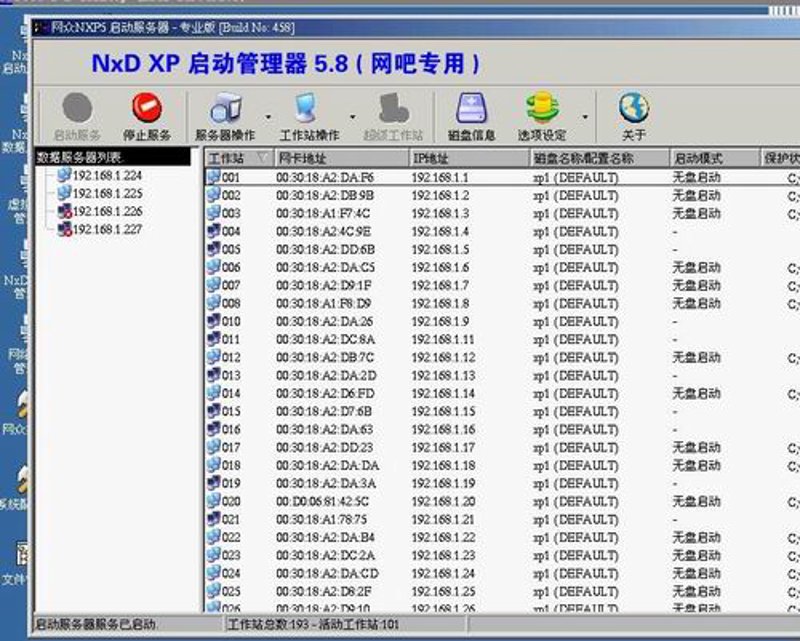Select workstation number 019
Viewport: 800px width, 641px height.
[231, 483]
